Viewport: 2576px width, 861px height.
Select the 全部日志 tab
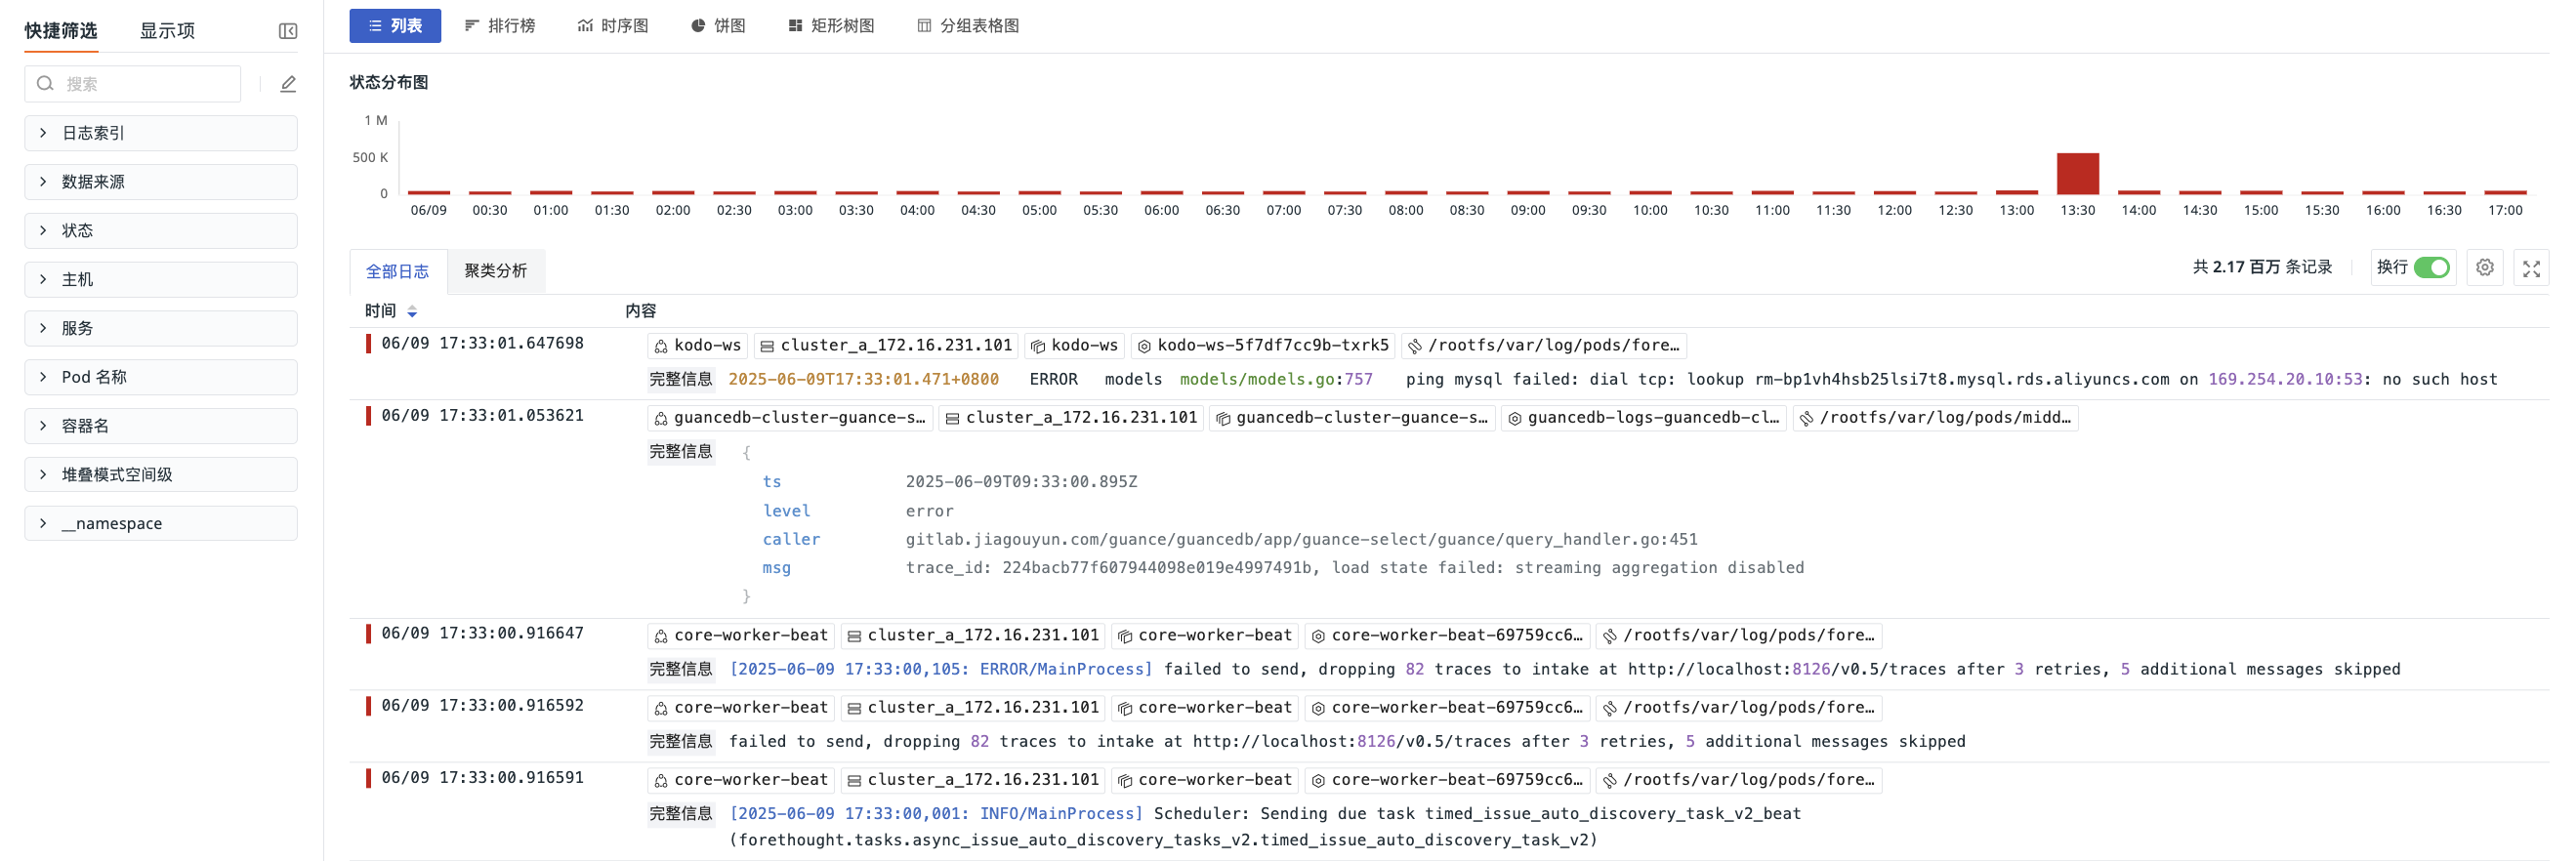tap(397, 272)
